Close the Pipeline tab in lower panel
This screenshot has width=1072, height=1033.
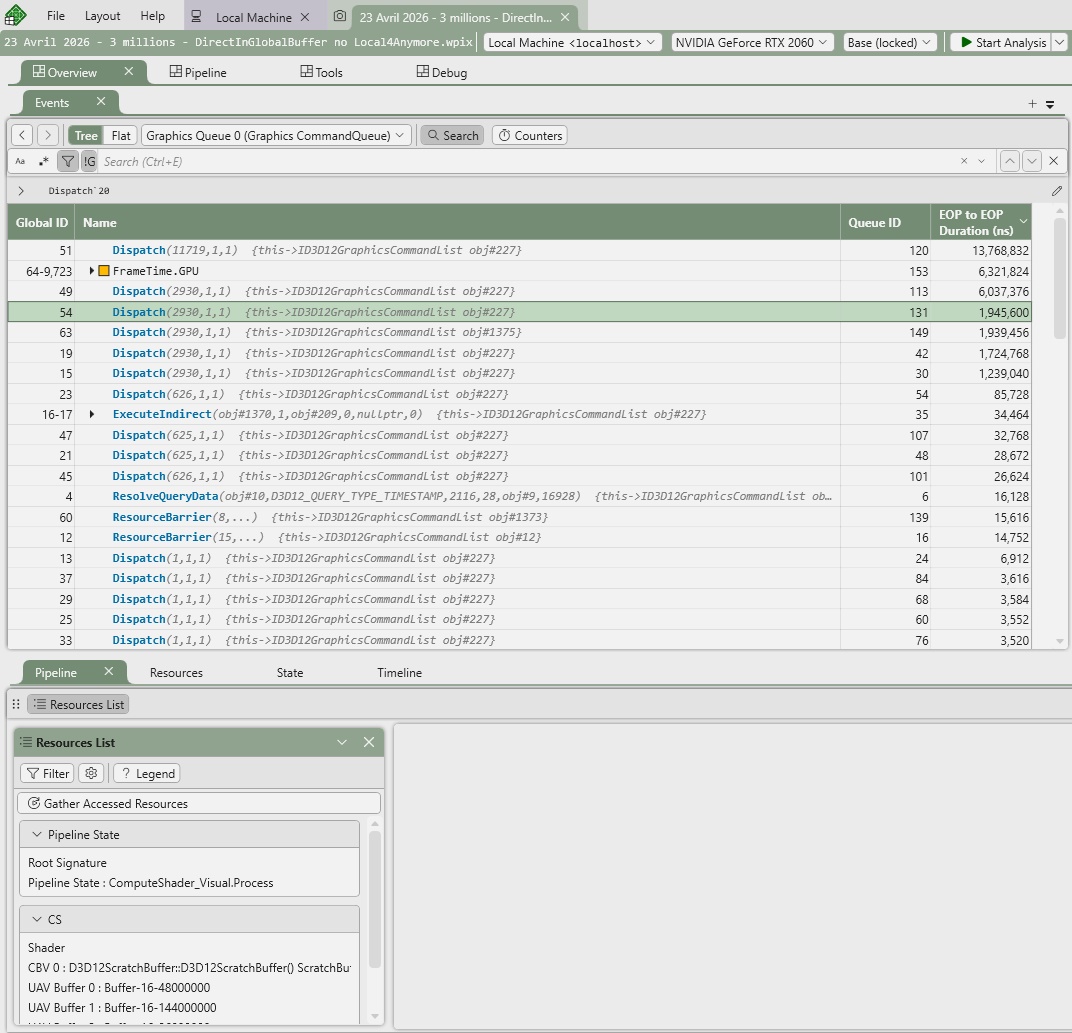[x=109, y=671]
